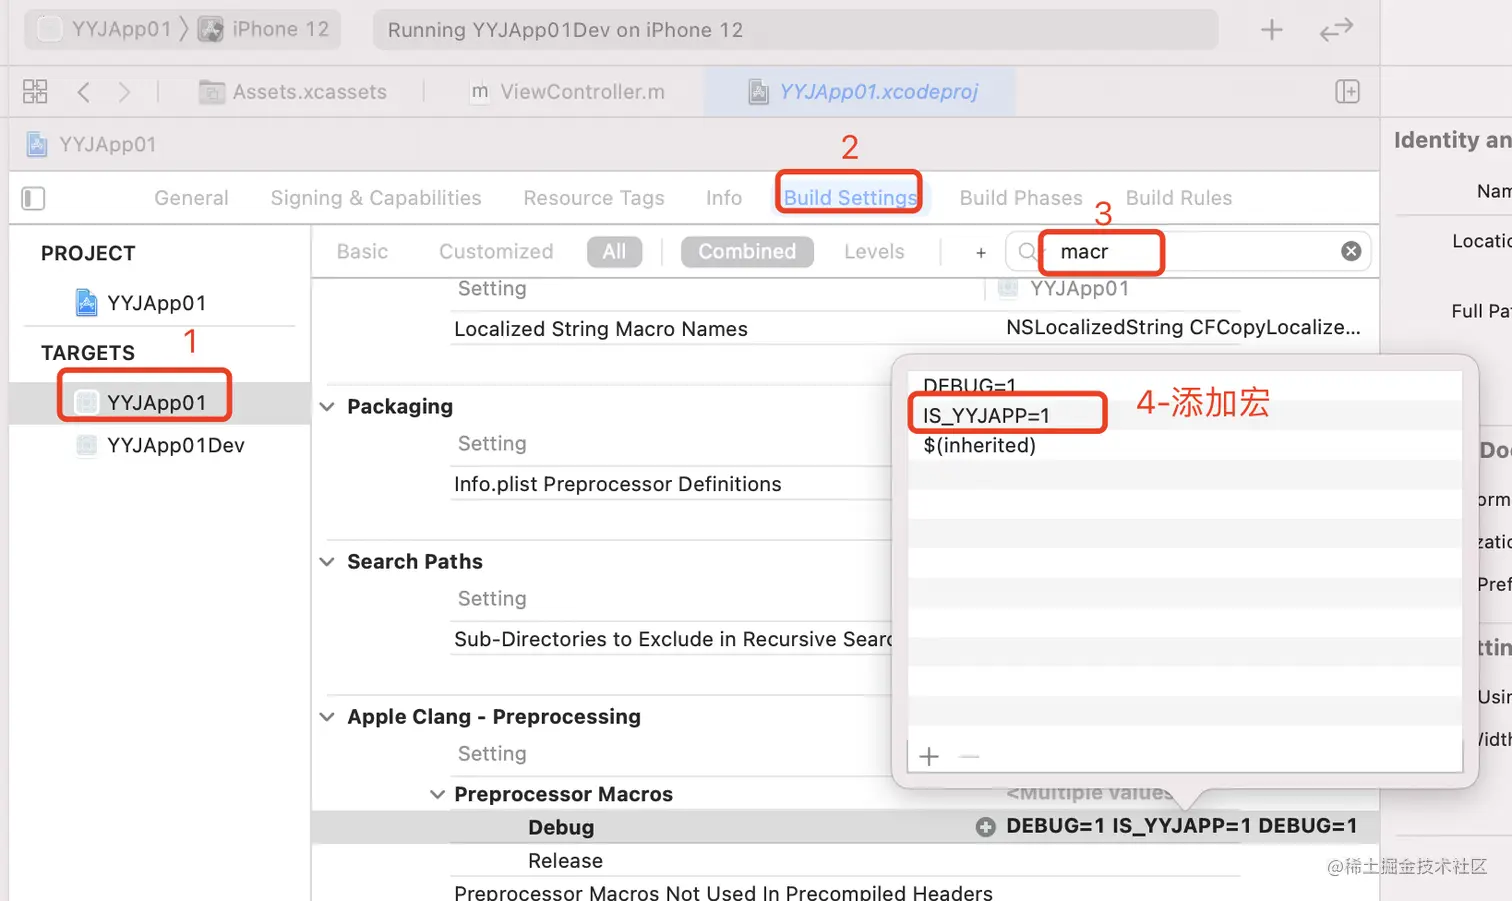Choose the iPhone 12 run destination

(264, 30)
